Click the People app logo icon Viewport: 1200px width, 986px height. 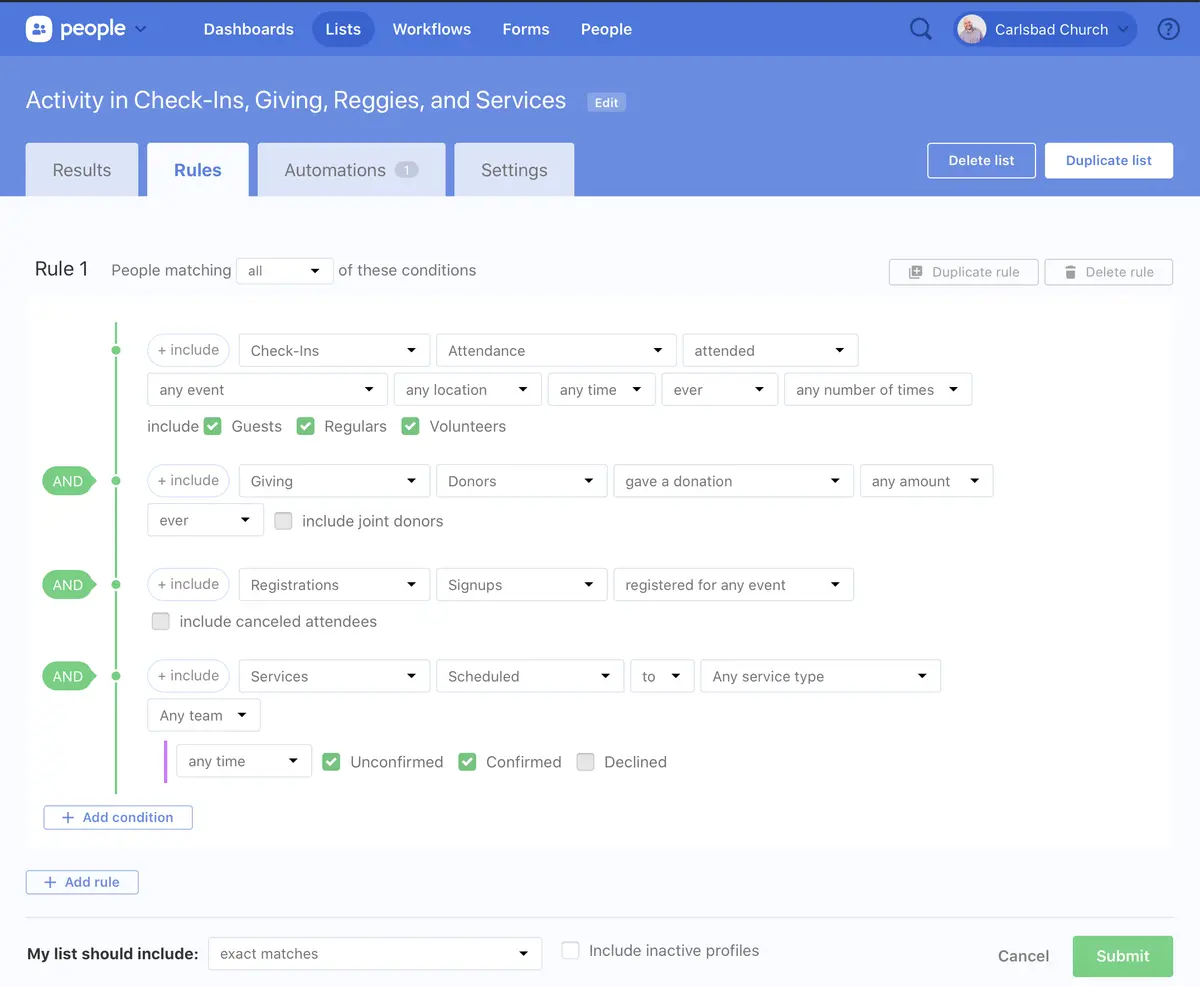click(39, 29)
